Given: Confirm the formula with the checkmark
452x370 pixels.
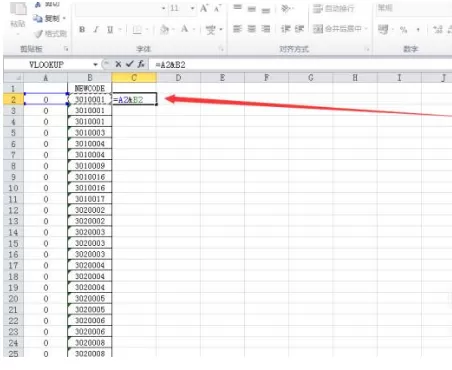Looking at the screenshot, I should point(130,64).
